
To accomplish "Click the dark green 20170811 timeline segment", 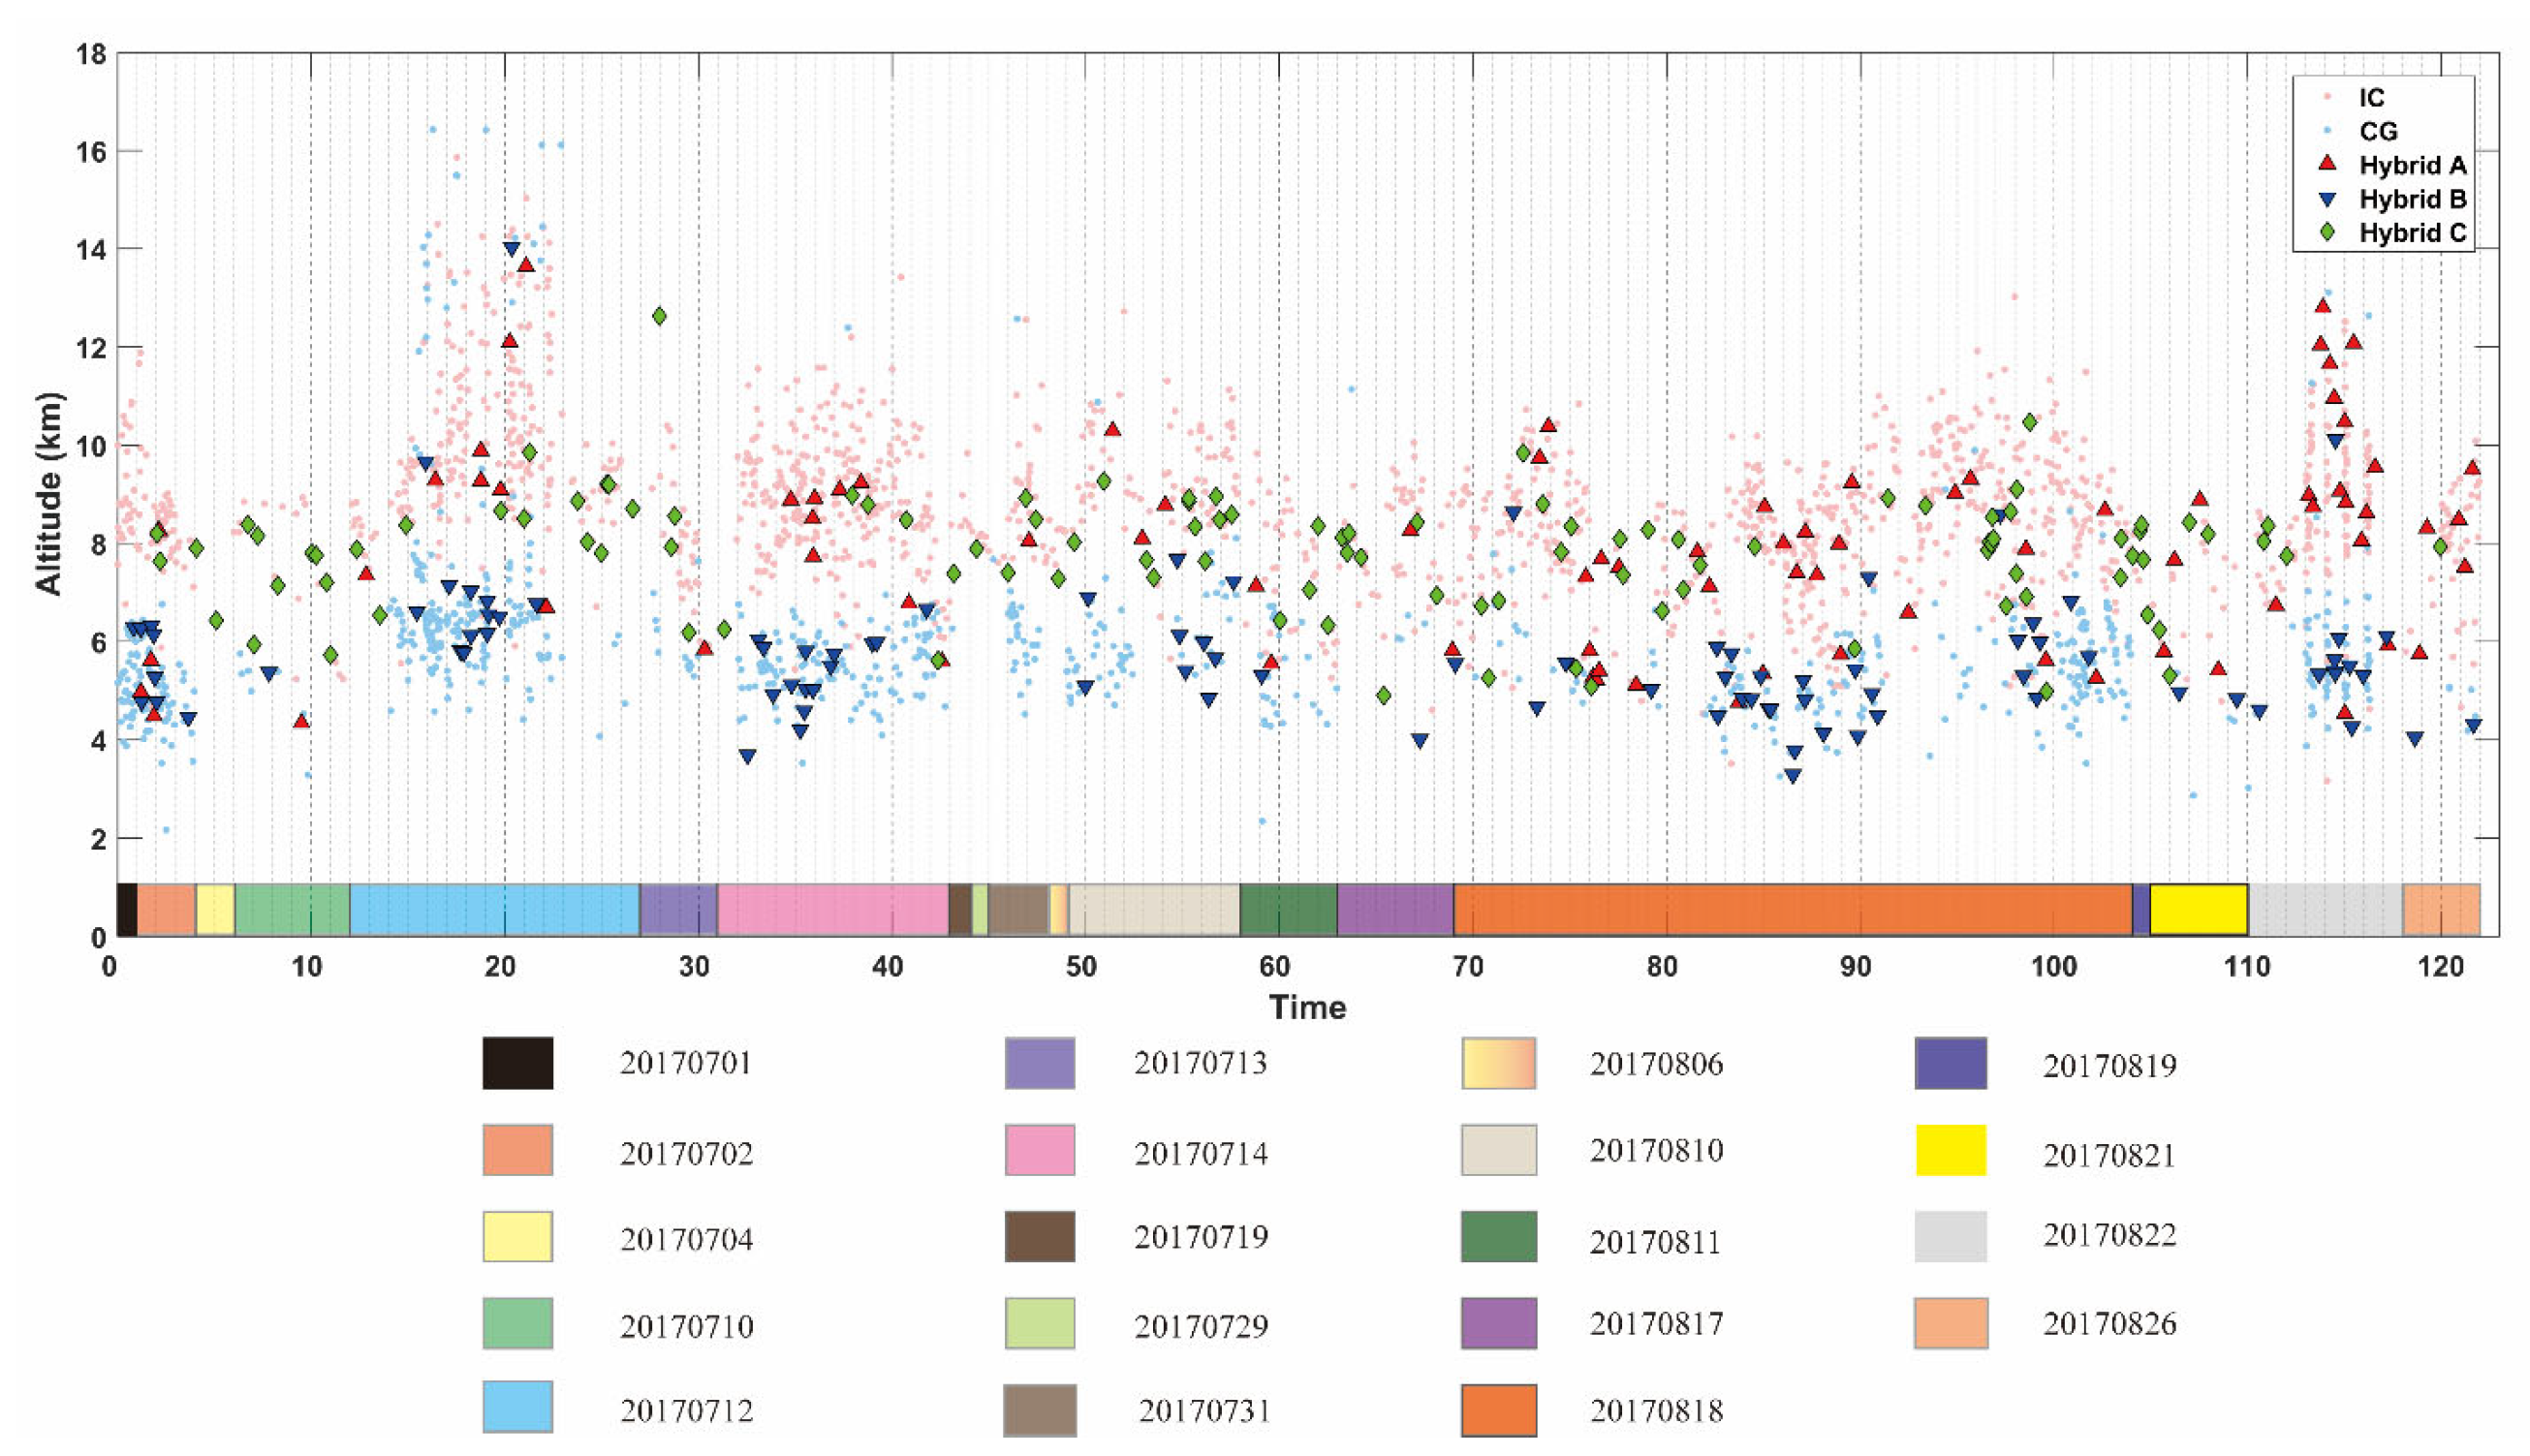I will click(x=1288, y=910).
